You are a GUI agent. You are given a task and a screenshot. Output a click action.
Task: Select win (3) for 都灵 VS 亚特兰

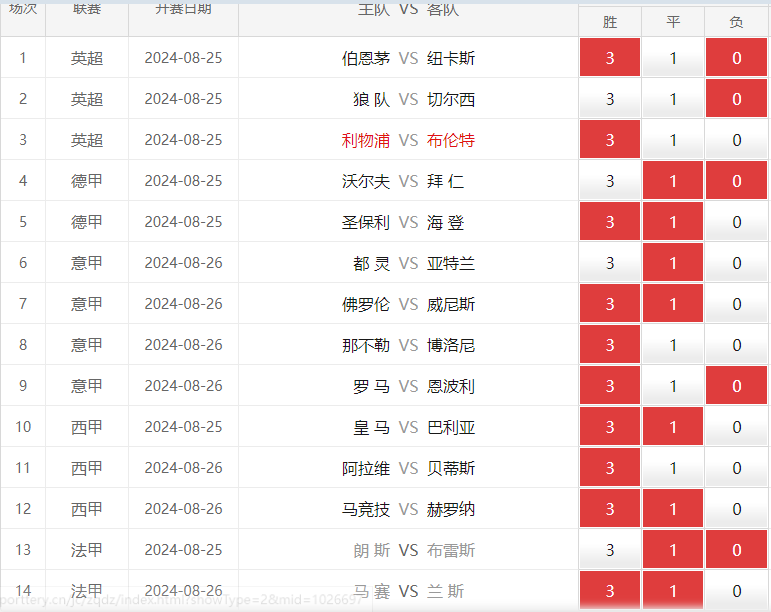tap(610, 262)
